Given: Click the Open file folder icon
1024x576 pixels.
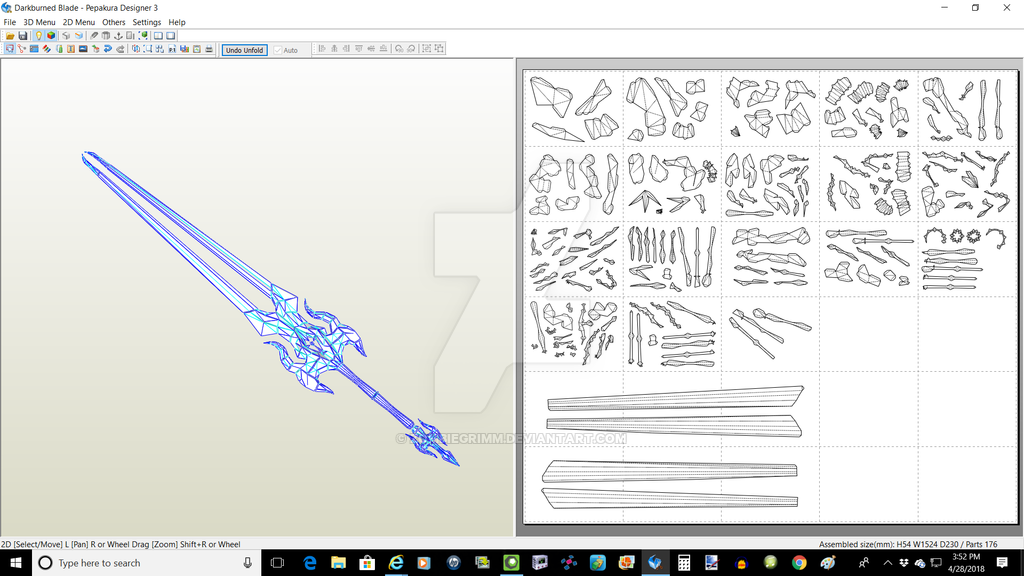Looking at the screenshot, I should coord(10,36).
